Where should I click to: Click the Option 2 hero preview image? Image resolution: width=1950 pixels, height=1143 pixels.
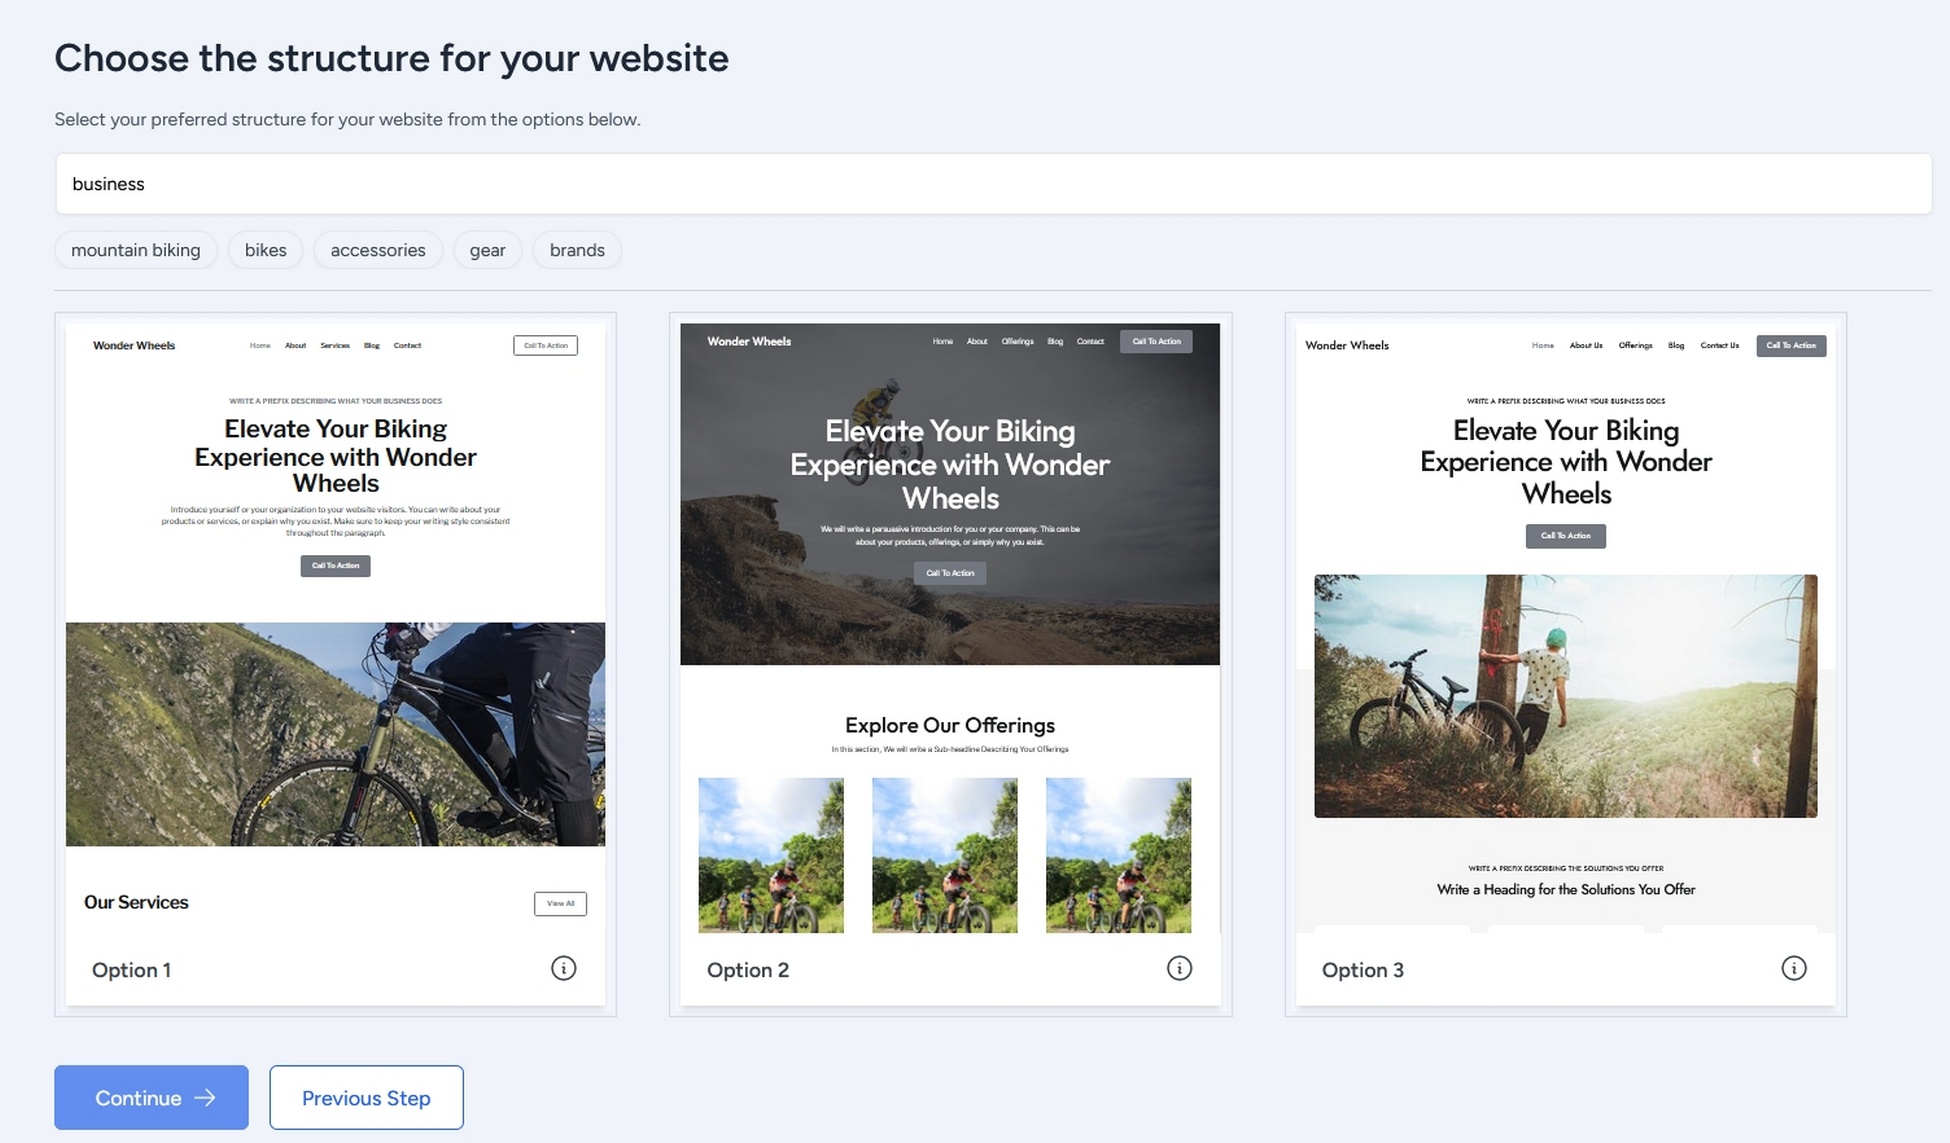point(949,493)
